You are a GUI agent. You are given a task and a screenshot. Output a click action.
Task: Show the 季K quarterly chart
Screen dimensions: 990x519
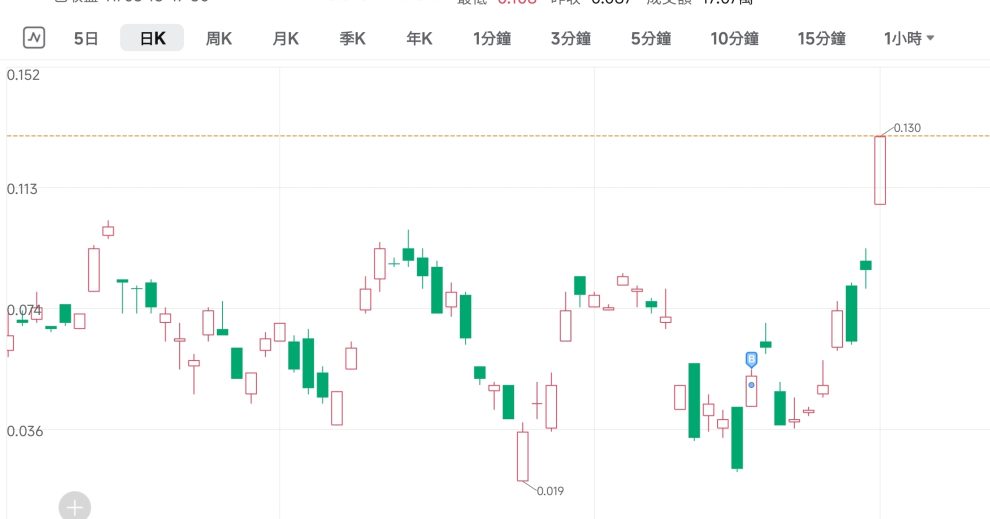tap(353, 39)
